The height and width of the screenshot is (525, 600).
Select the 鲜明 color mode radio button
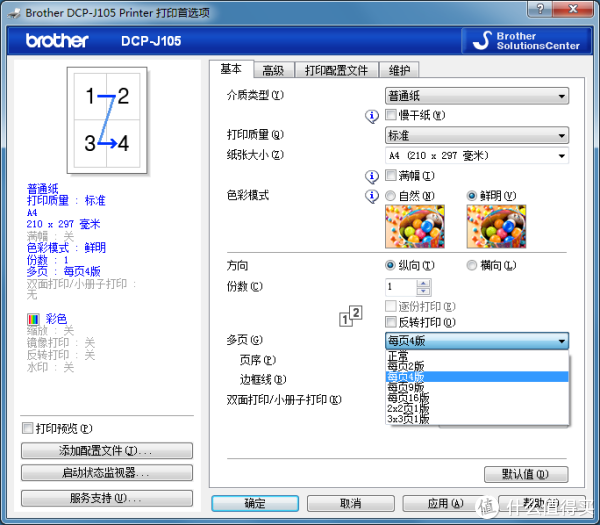[472, 196]
